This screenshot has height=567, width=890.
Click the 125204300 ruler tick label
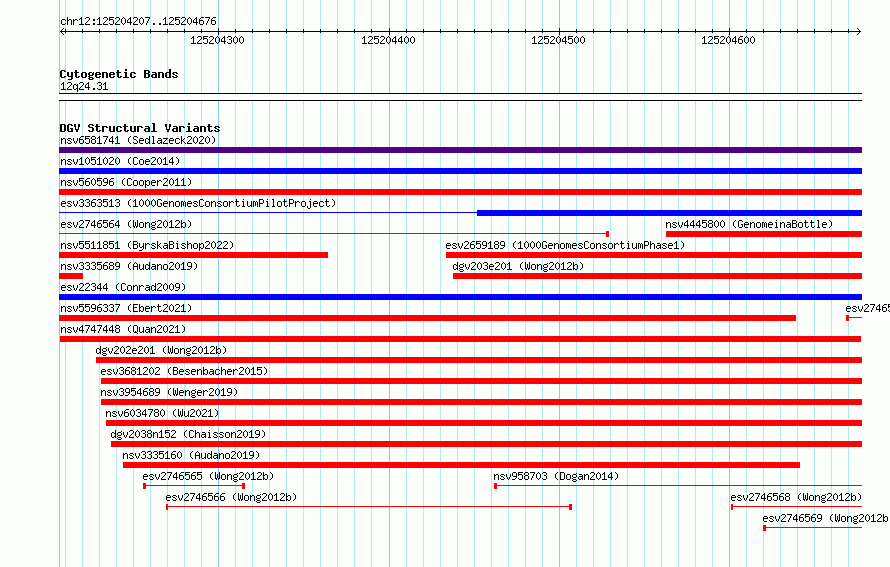point(217,40)
